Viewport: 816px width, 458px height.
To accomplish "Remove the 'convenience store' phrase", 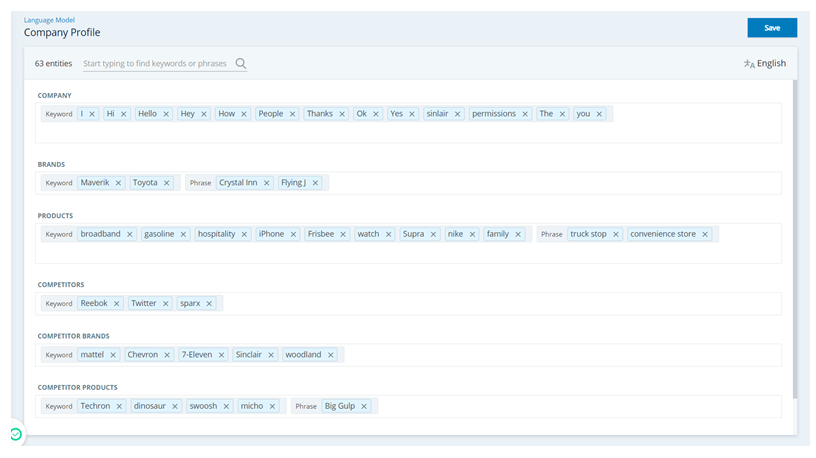I will tap(705, 235).
